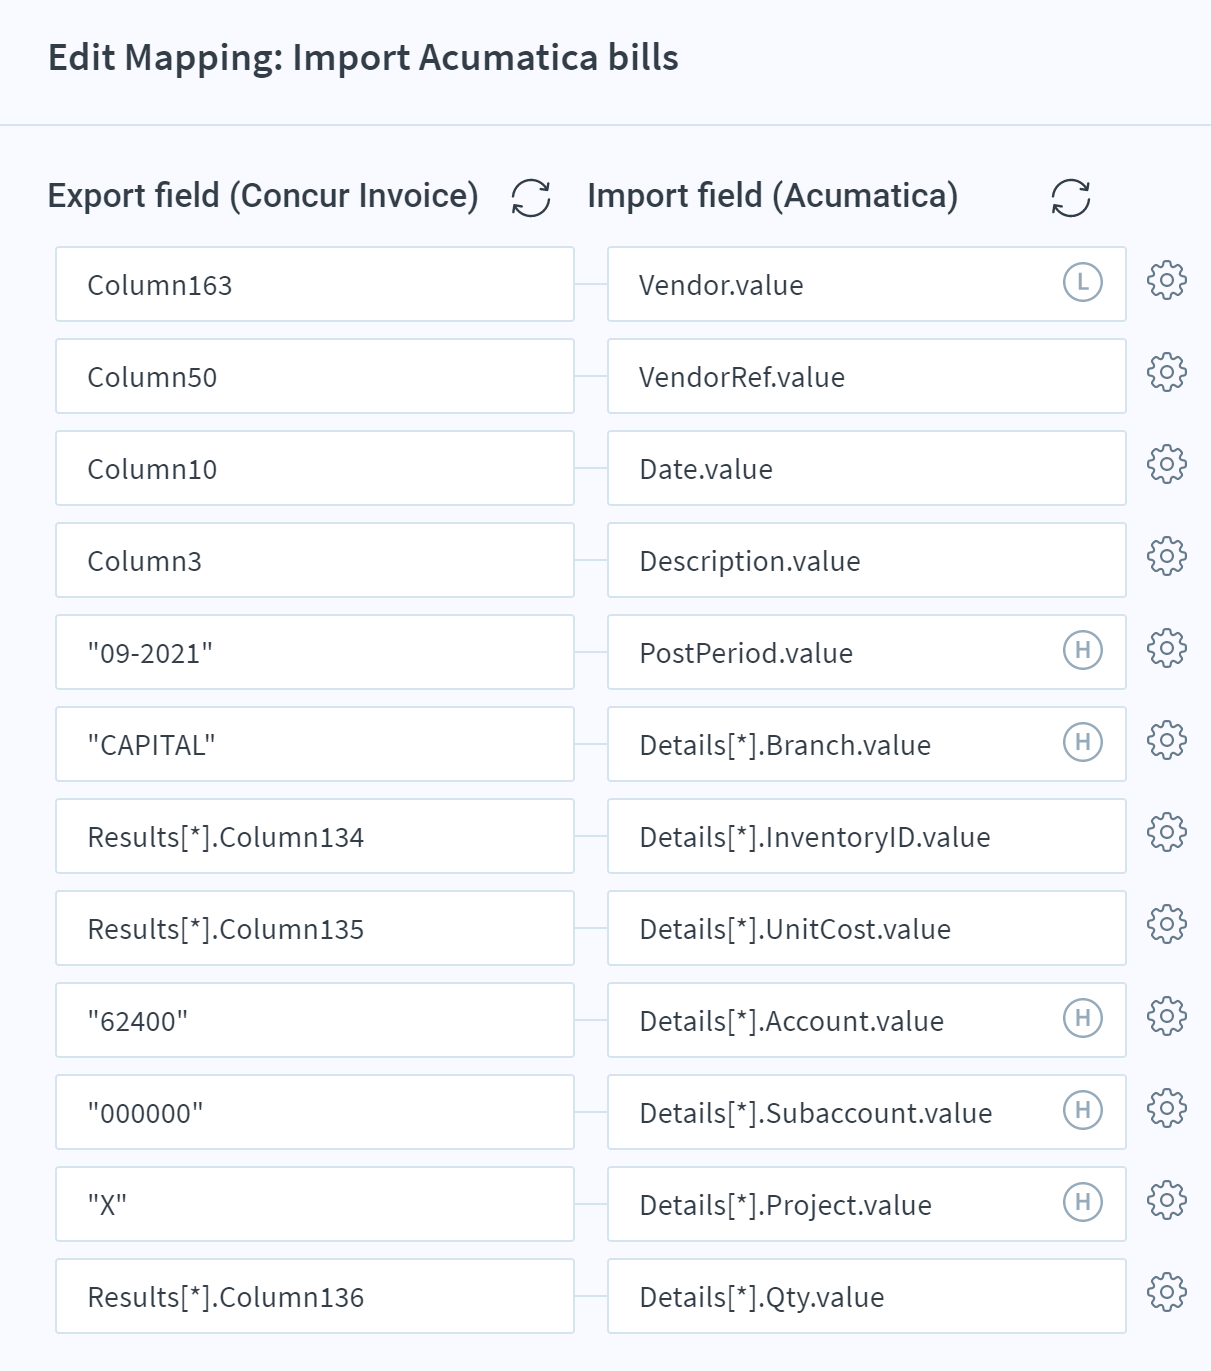1211x1371 pixels.
Task: Open settings gear for Details[*].Branch.value row
Action: pyautogui.click(x=1167, y=741)
